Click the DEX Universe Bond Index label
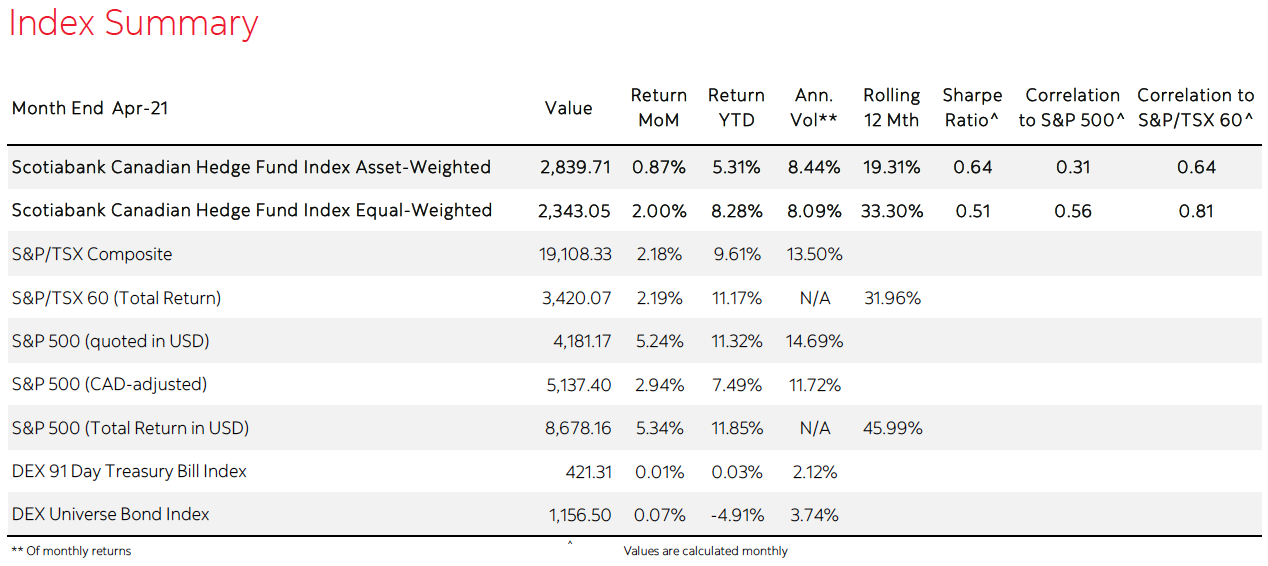The image size is (1268, 566). pos(111,514)
